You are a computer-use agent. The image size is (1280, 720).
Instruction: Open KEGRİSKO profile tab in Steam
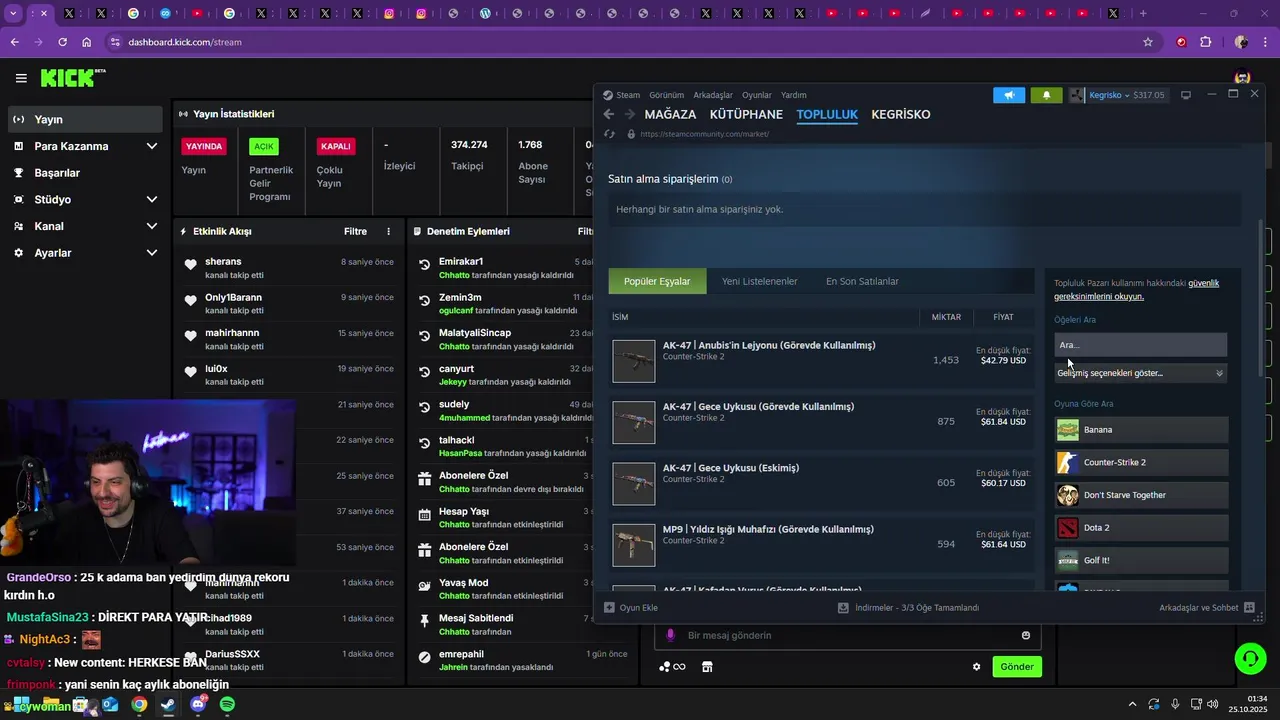[901, 114]
